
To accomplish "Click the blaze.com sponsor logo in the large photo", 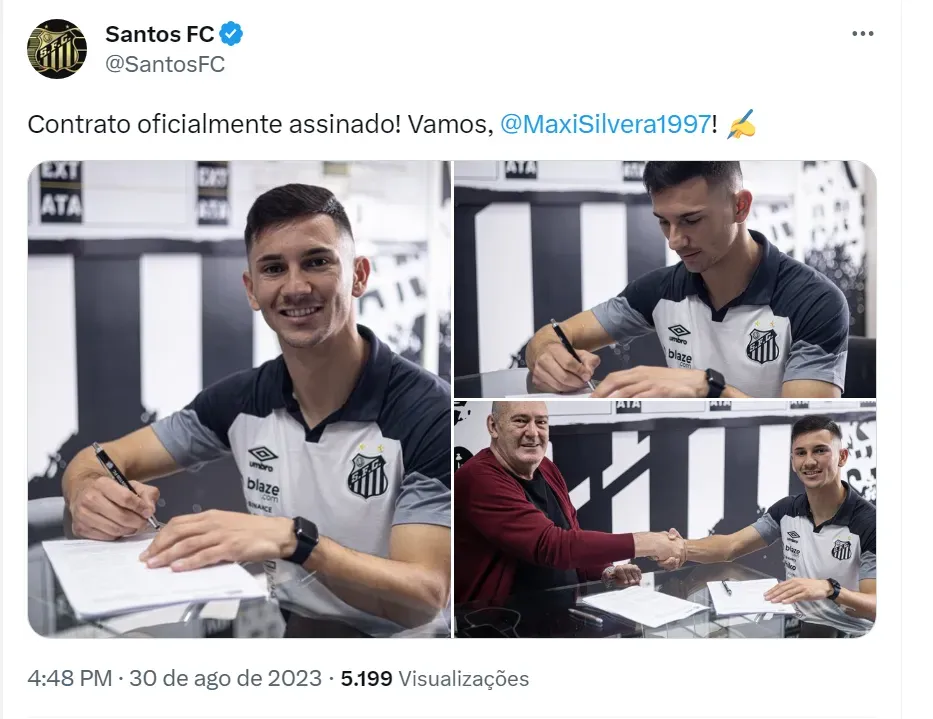I will pos(263,489).
